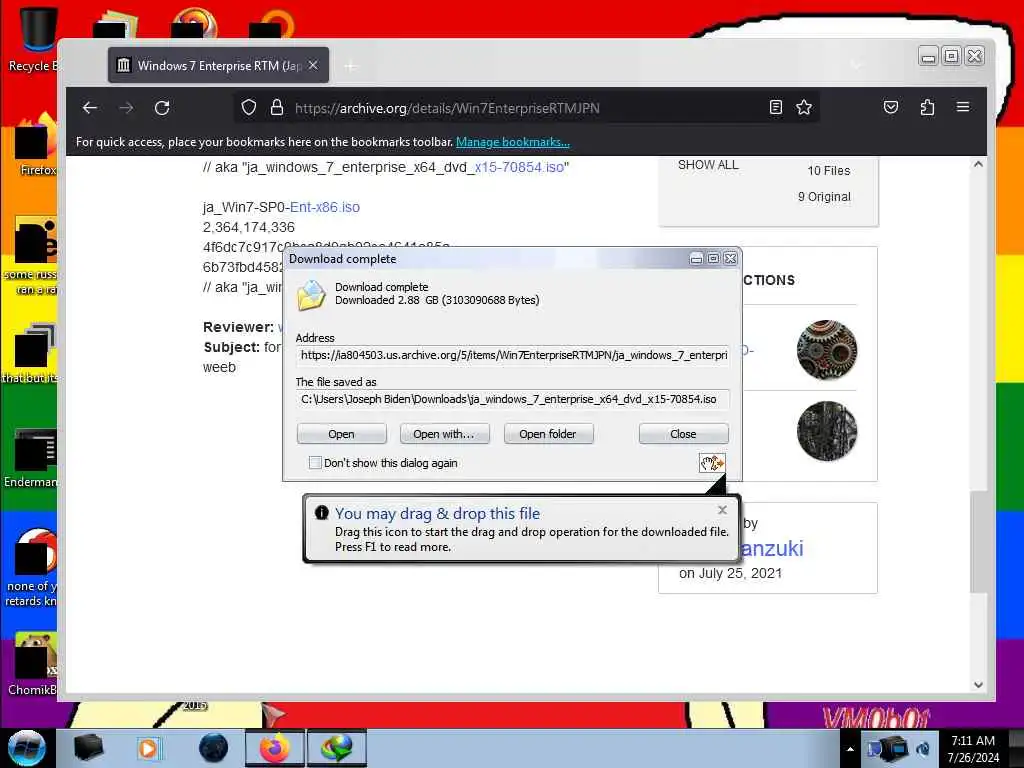Close the Download complete dialog via Close button

683,434
